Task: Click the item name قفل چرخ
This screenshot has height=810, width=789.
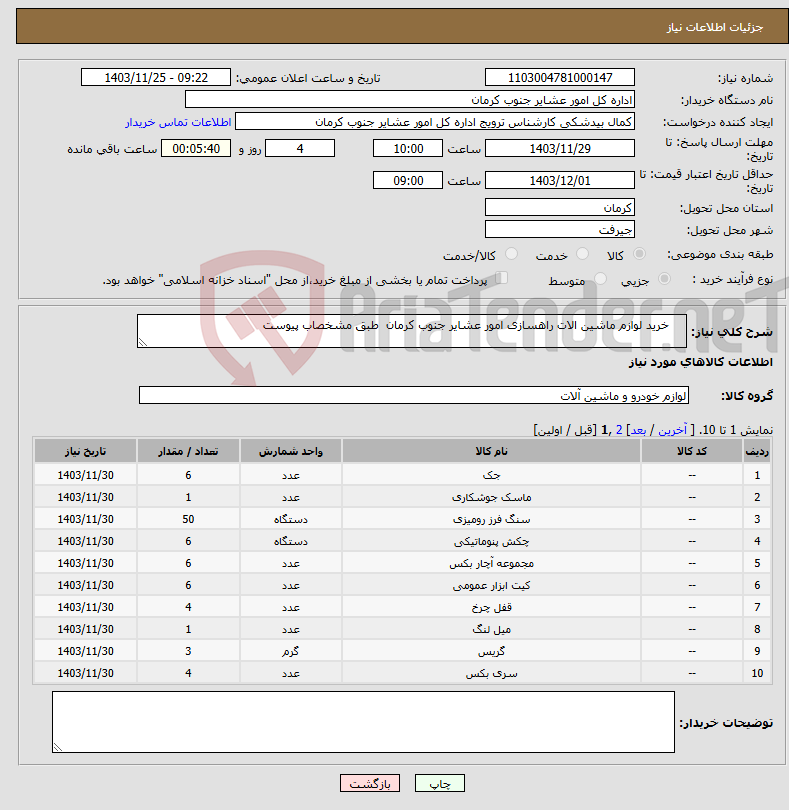Action: click(x=491, y=607)
